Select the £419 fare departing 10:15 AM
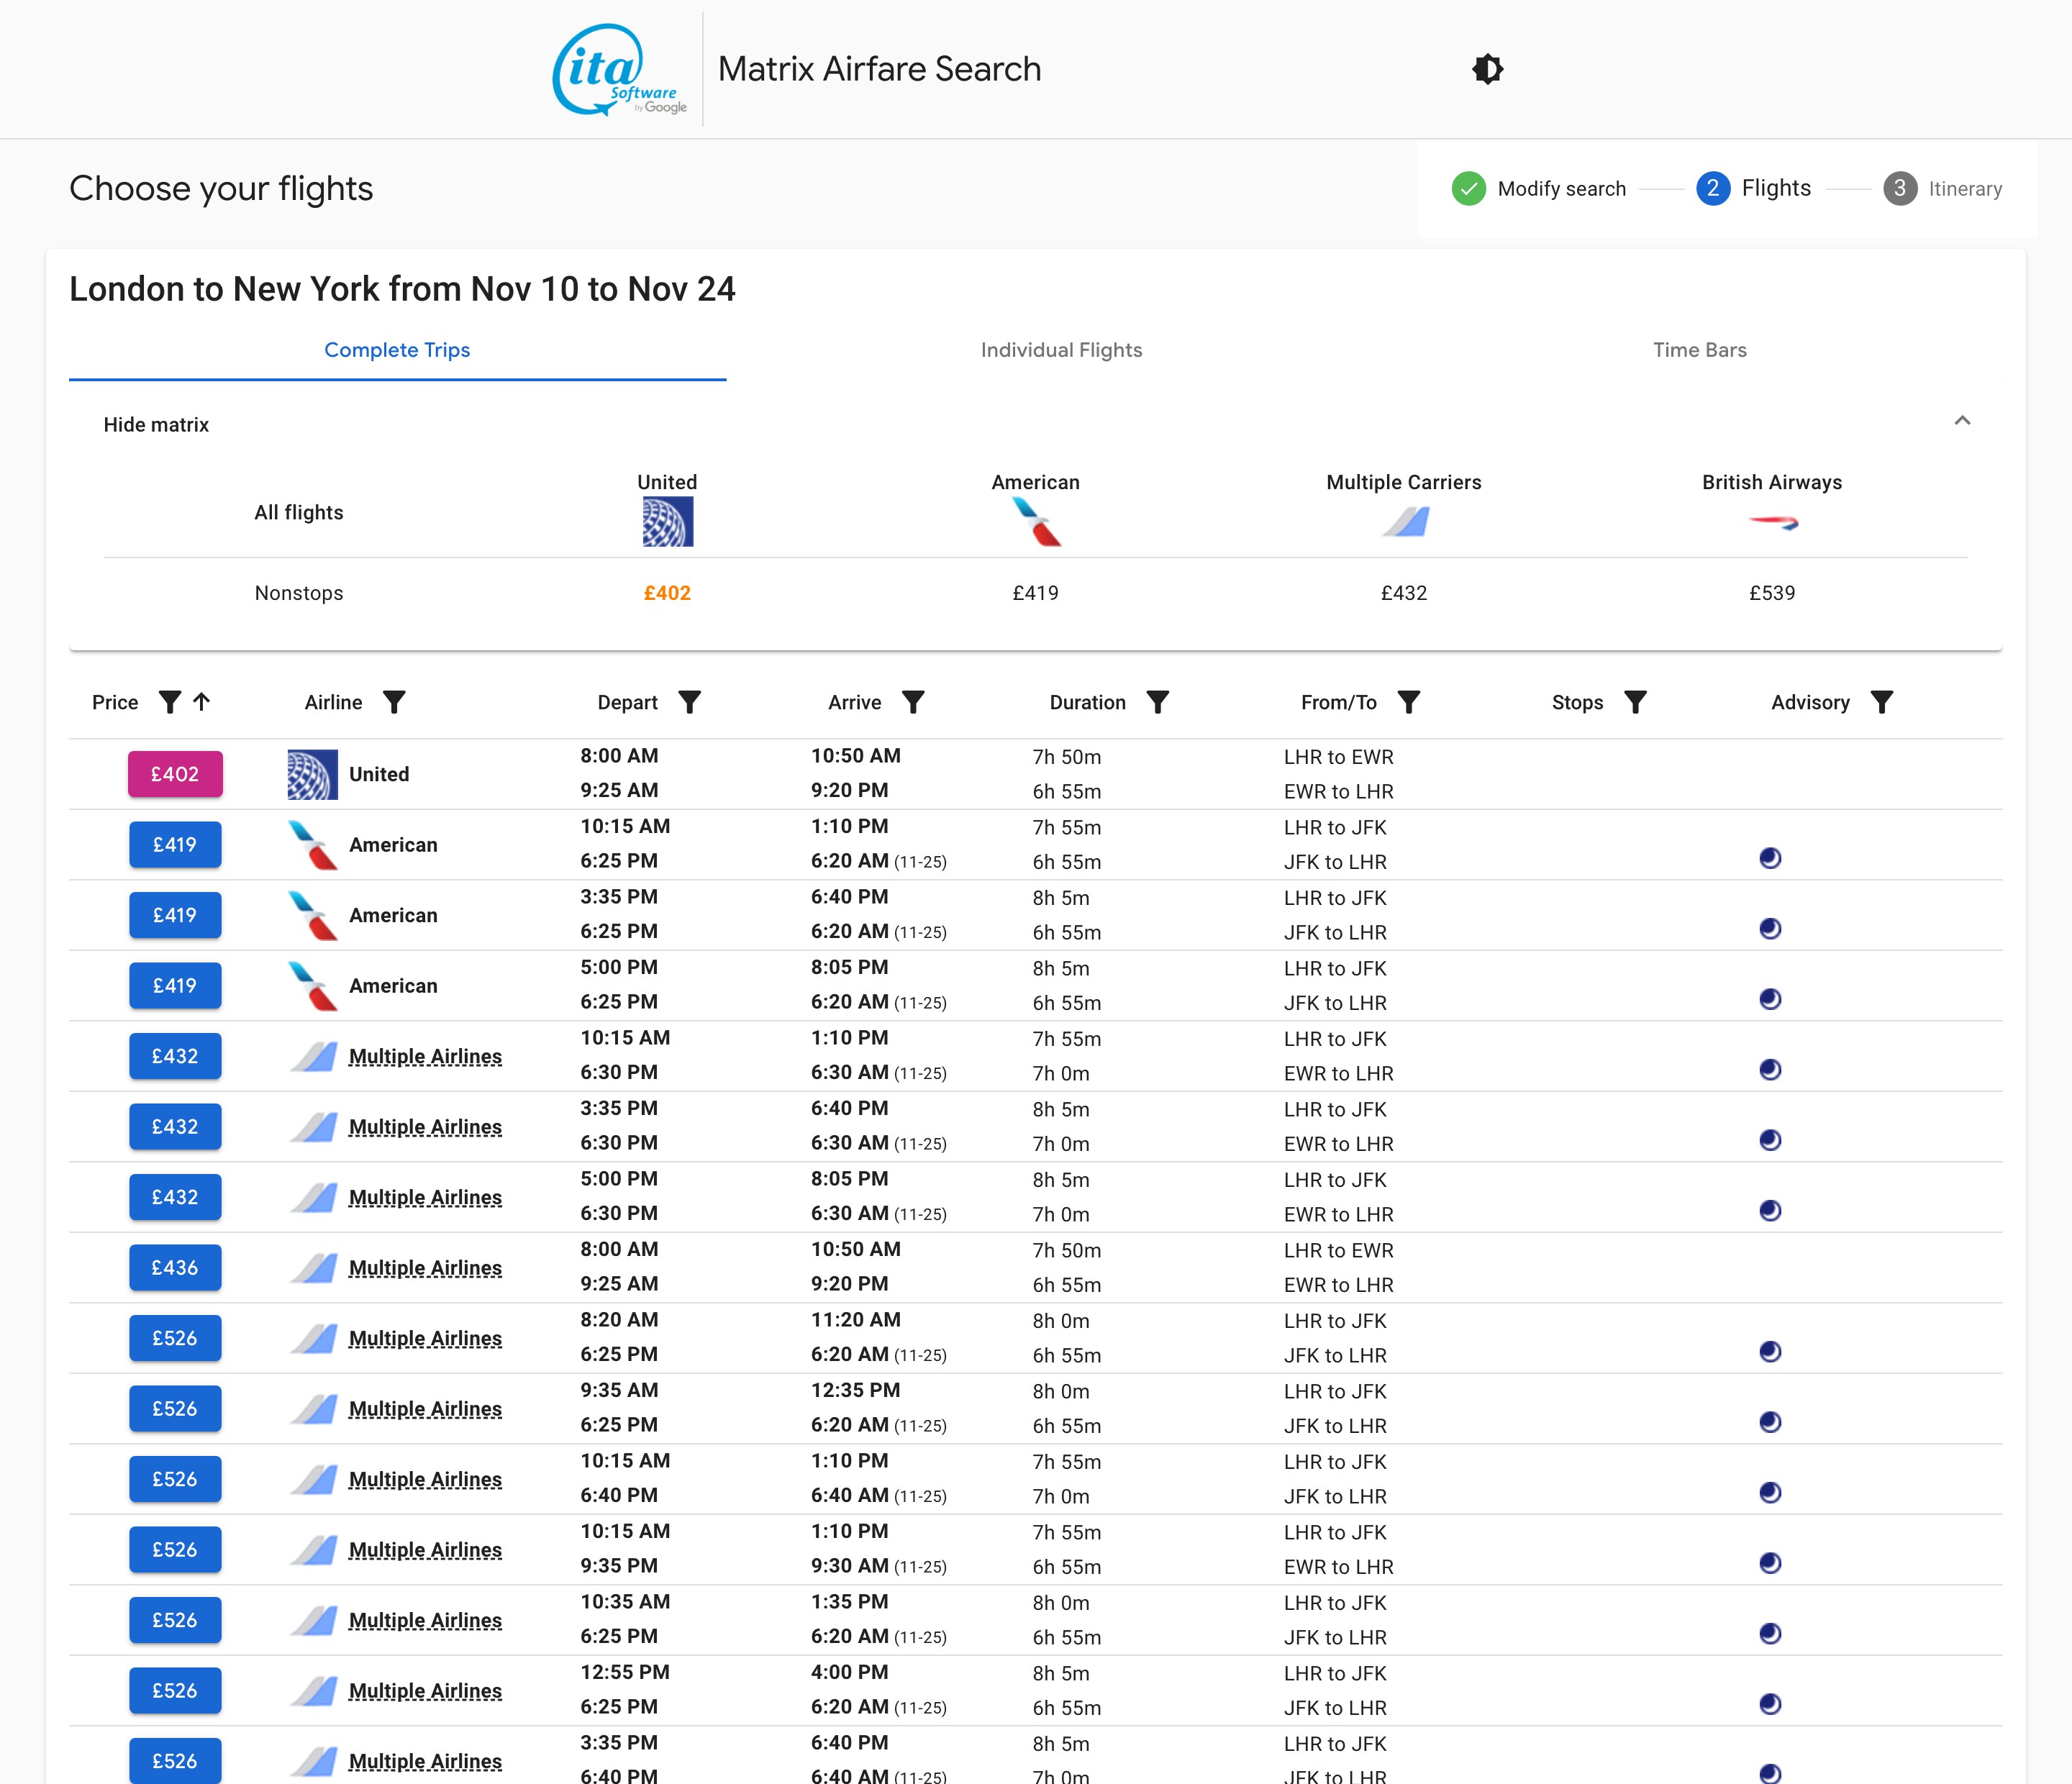This screenshot has height=1784, width=2072. 175,845
